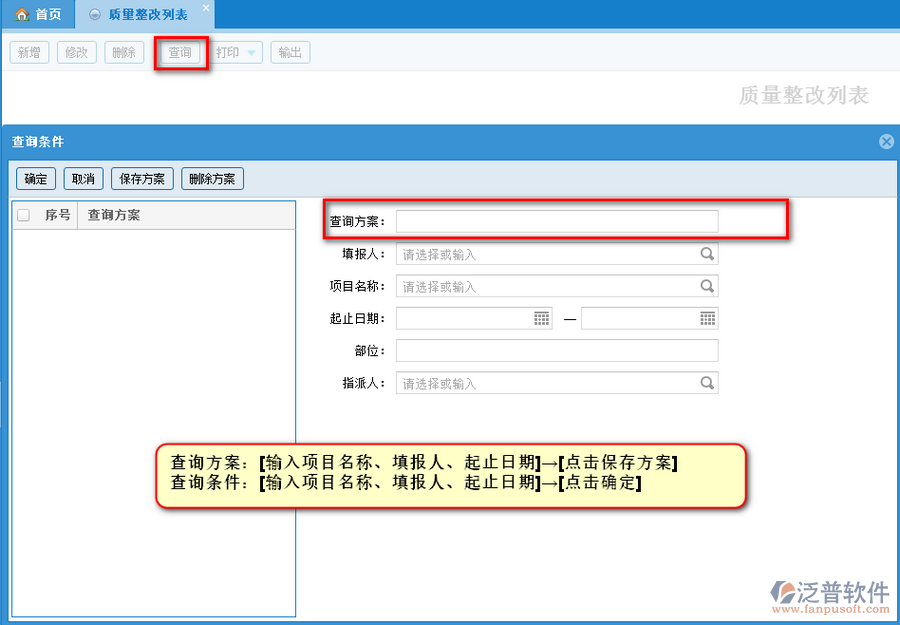Tick the select-all checkbox beside 序号
The width and height of the screenshot is (900, 625).
(x=24, y=215)
